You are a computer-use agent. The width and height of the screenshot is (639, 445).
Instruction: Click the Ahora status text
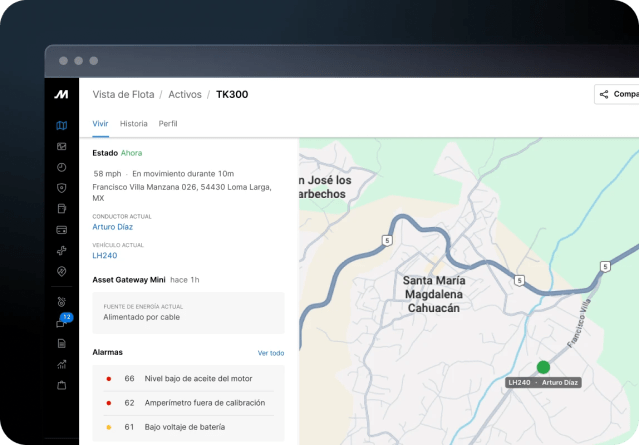[x=131, y=153]
